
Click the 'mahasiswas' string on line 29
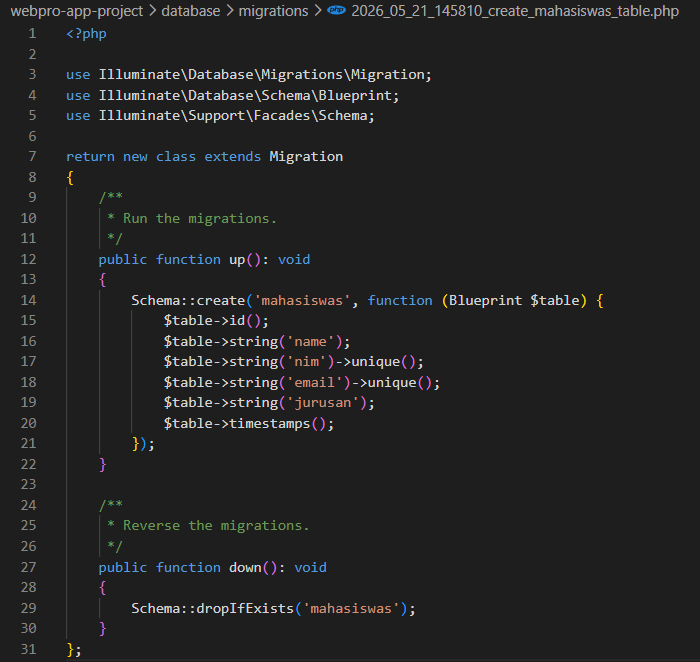[351, 608]
